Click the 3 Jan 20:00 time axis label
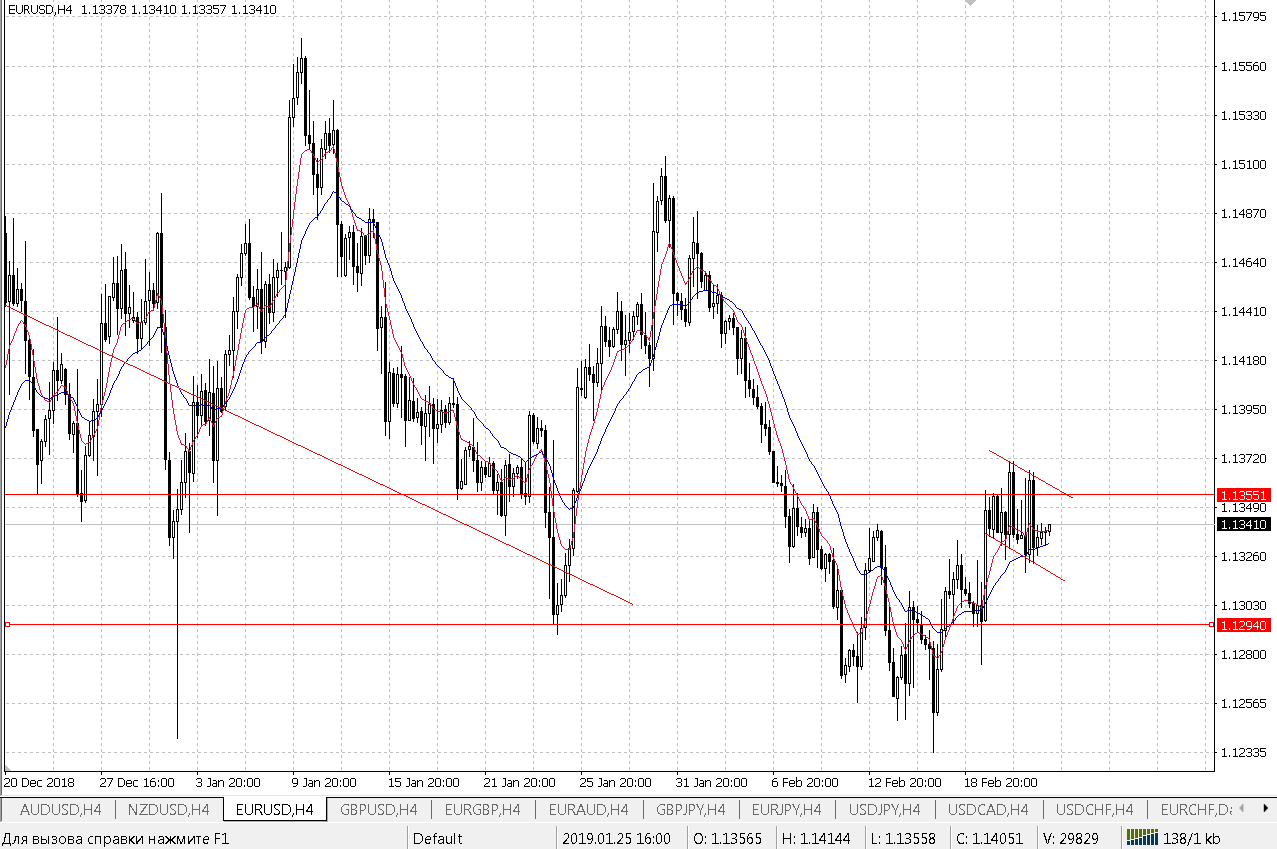The image size is (1277, 849). click(229, 782)
